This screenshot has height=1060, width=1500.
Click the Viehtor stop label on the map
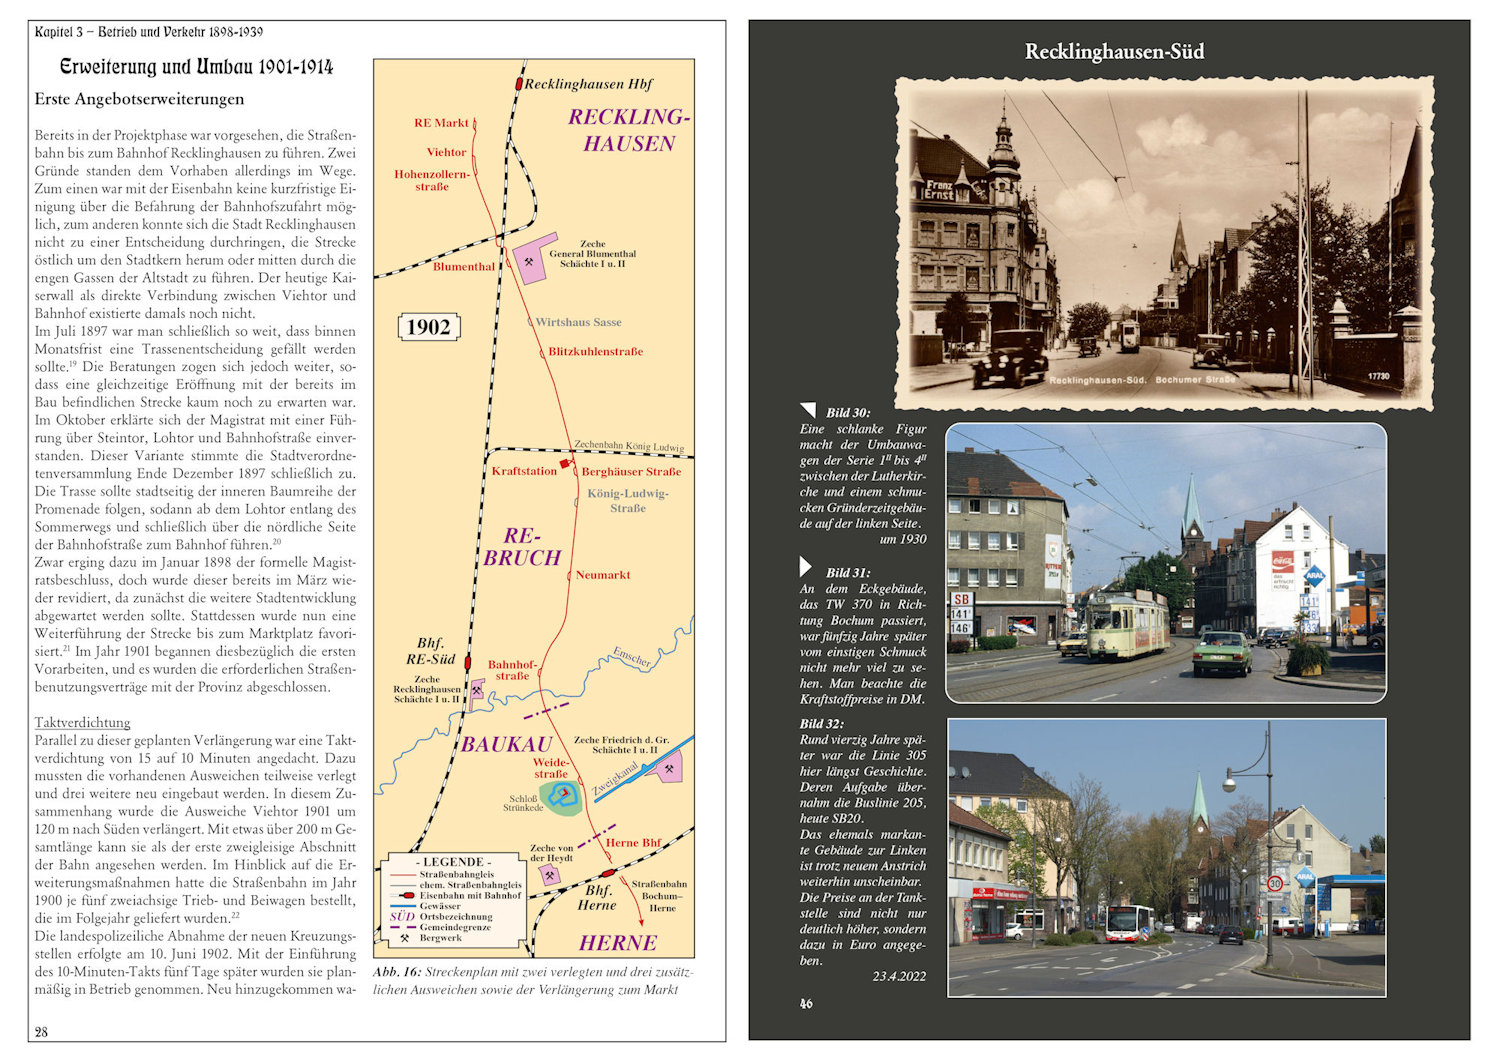pos(446,152)
